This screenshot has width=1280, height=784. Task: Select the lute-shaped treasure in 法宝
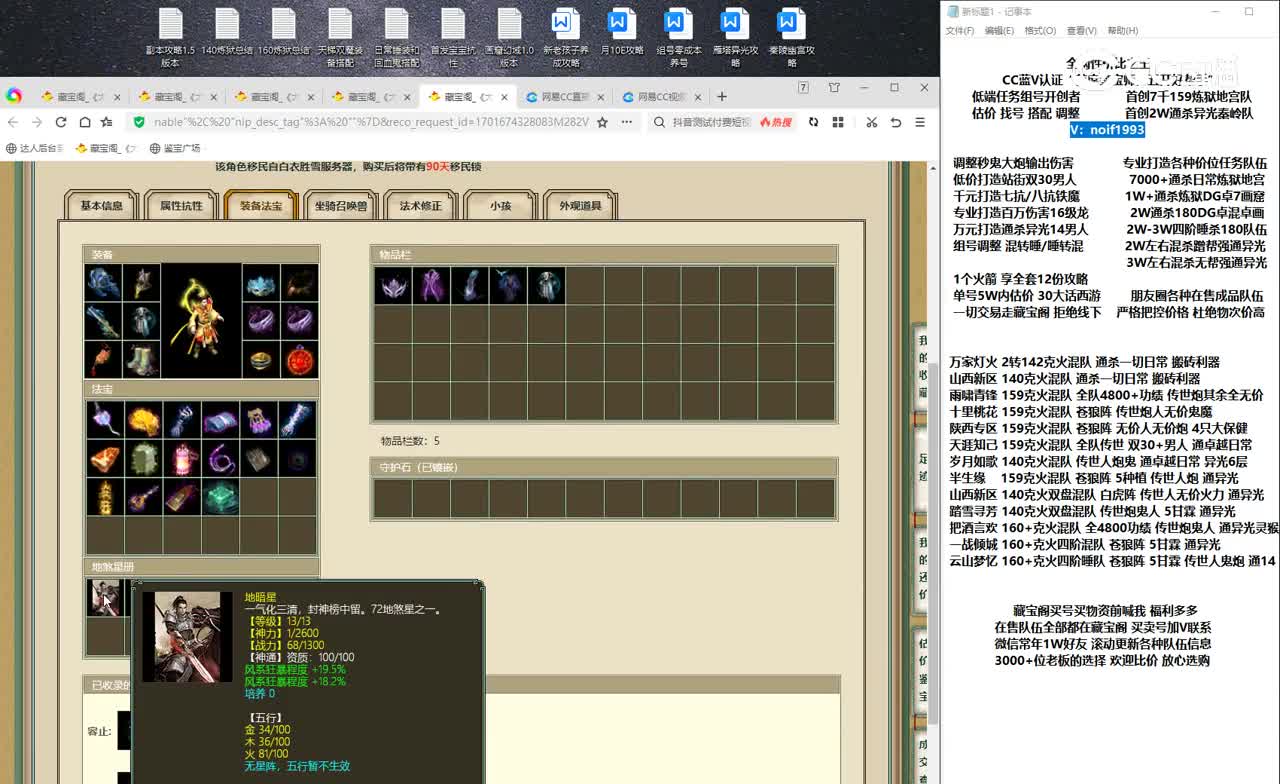(x=144, y=497)
